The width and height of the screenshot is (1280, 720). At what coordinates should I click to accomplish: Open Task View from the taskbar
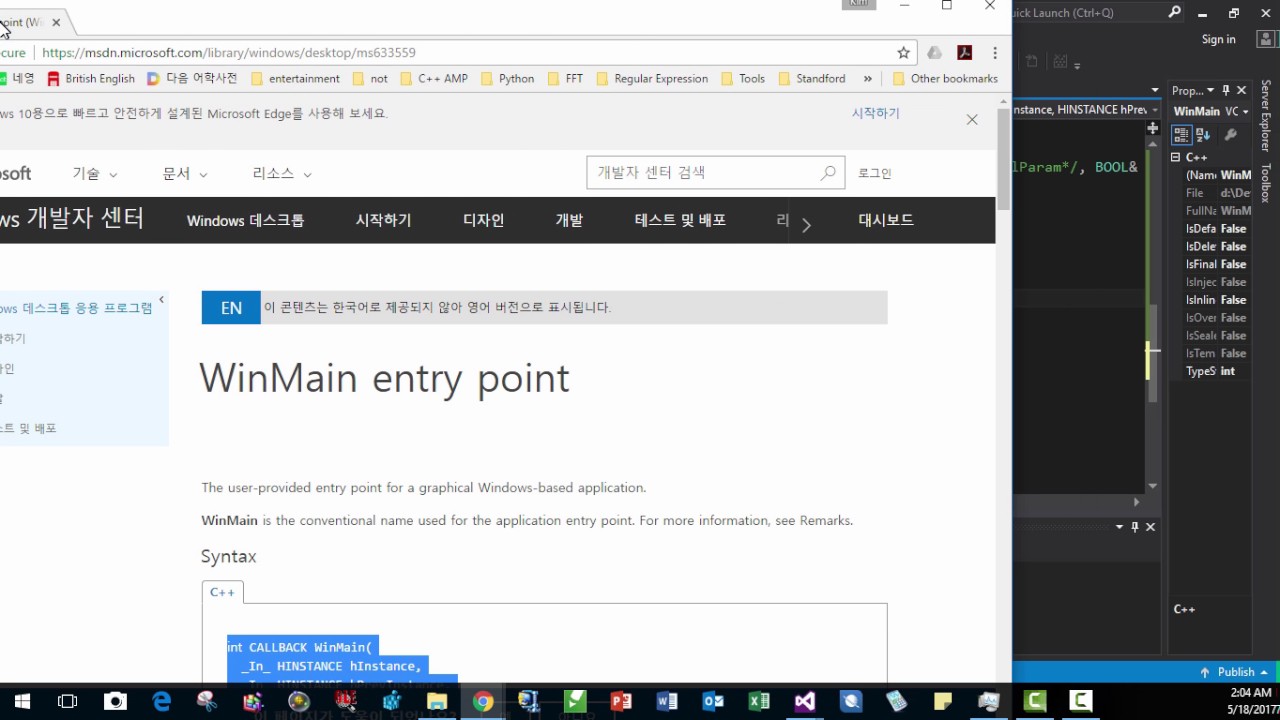click(x=68, y=701)
